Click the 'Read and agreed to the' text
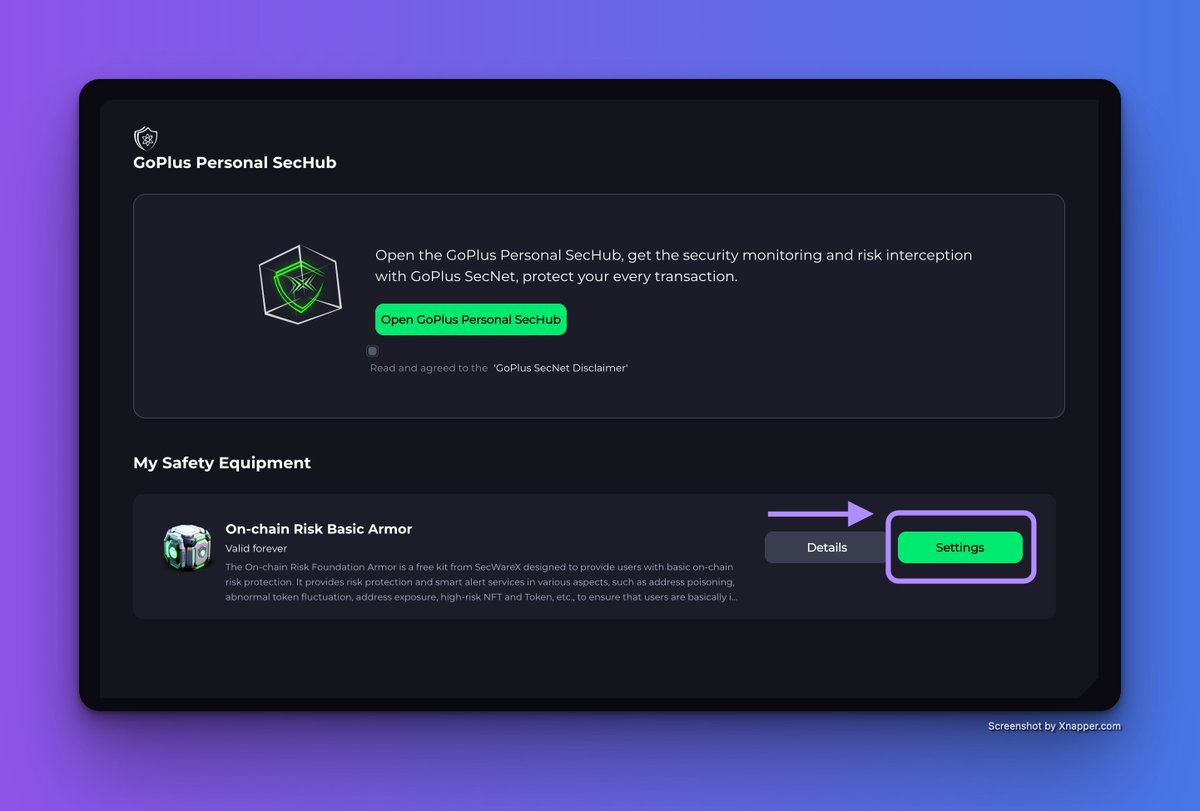Viewport: 1200px width, 811px height. tap(429, 368)
